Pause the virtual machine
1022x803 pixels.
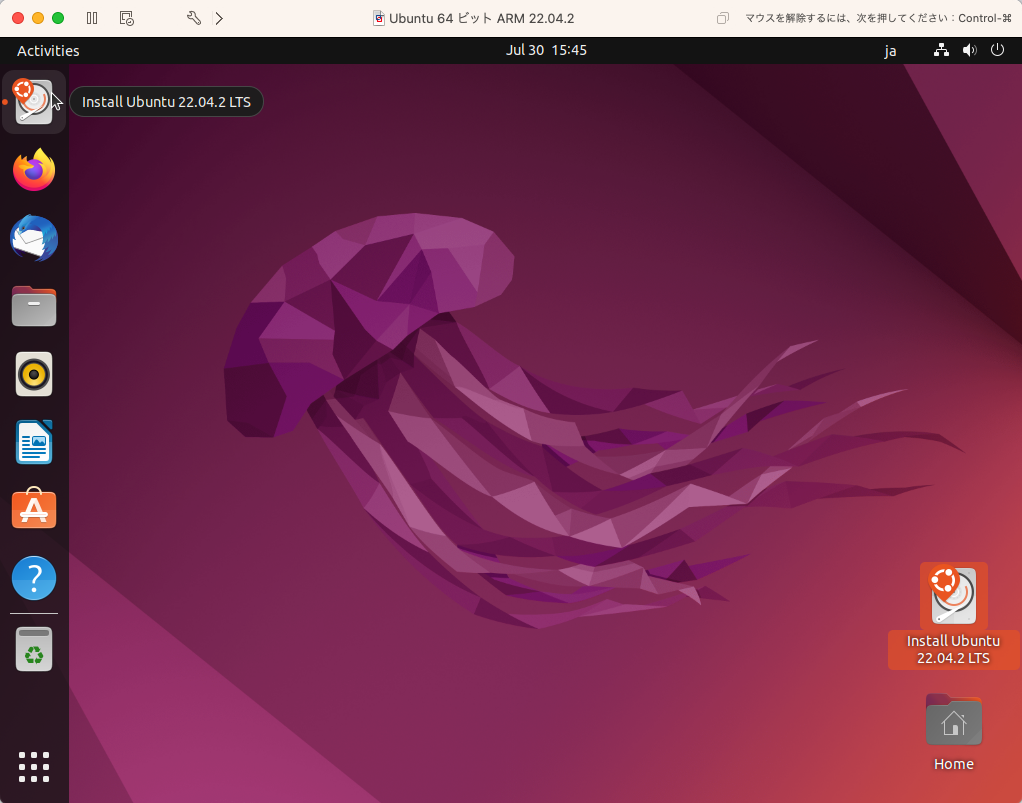(x=92, y=18)
